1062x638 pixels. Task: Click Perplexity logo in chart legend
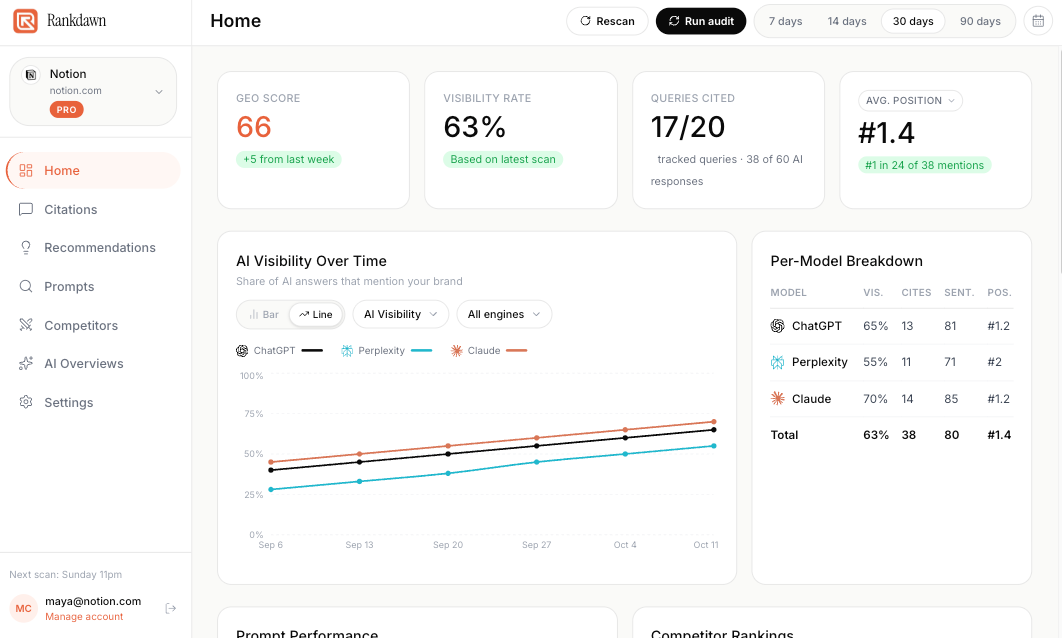click(347, 351)
